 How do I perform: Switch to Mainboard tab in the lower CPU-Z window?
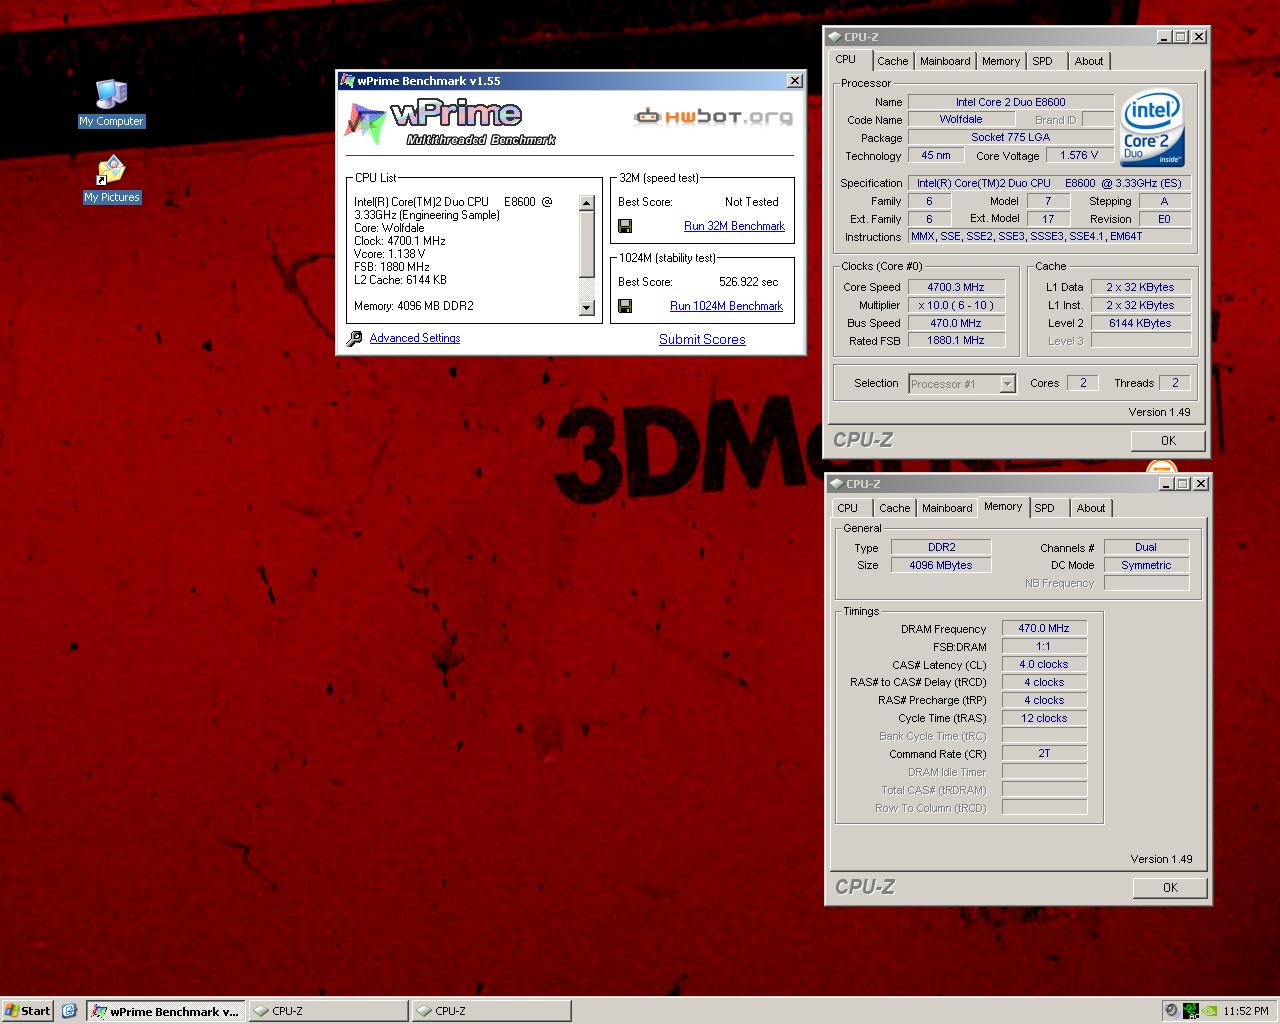[x=947, y=508]
